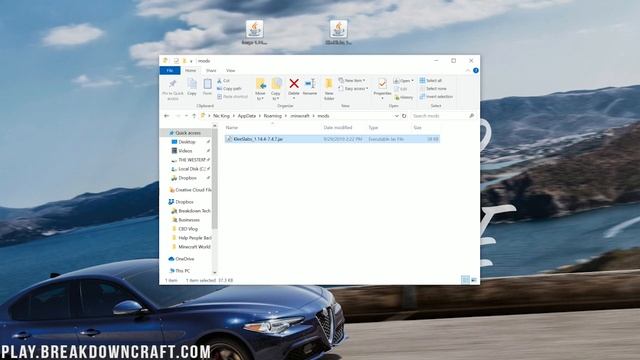The image size is (640, 360).
Task: Open the address bar history dropdown
Action: point(396,116)
